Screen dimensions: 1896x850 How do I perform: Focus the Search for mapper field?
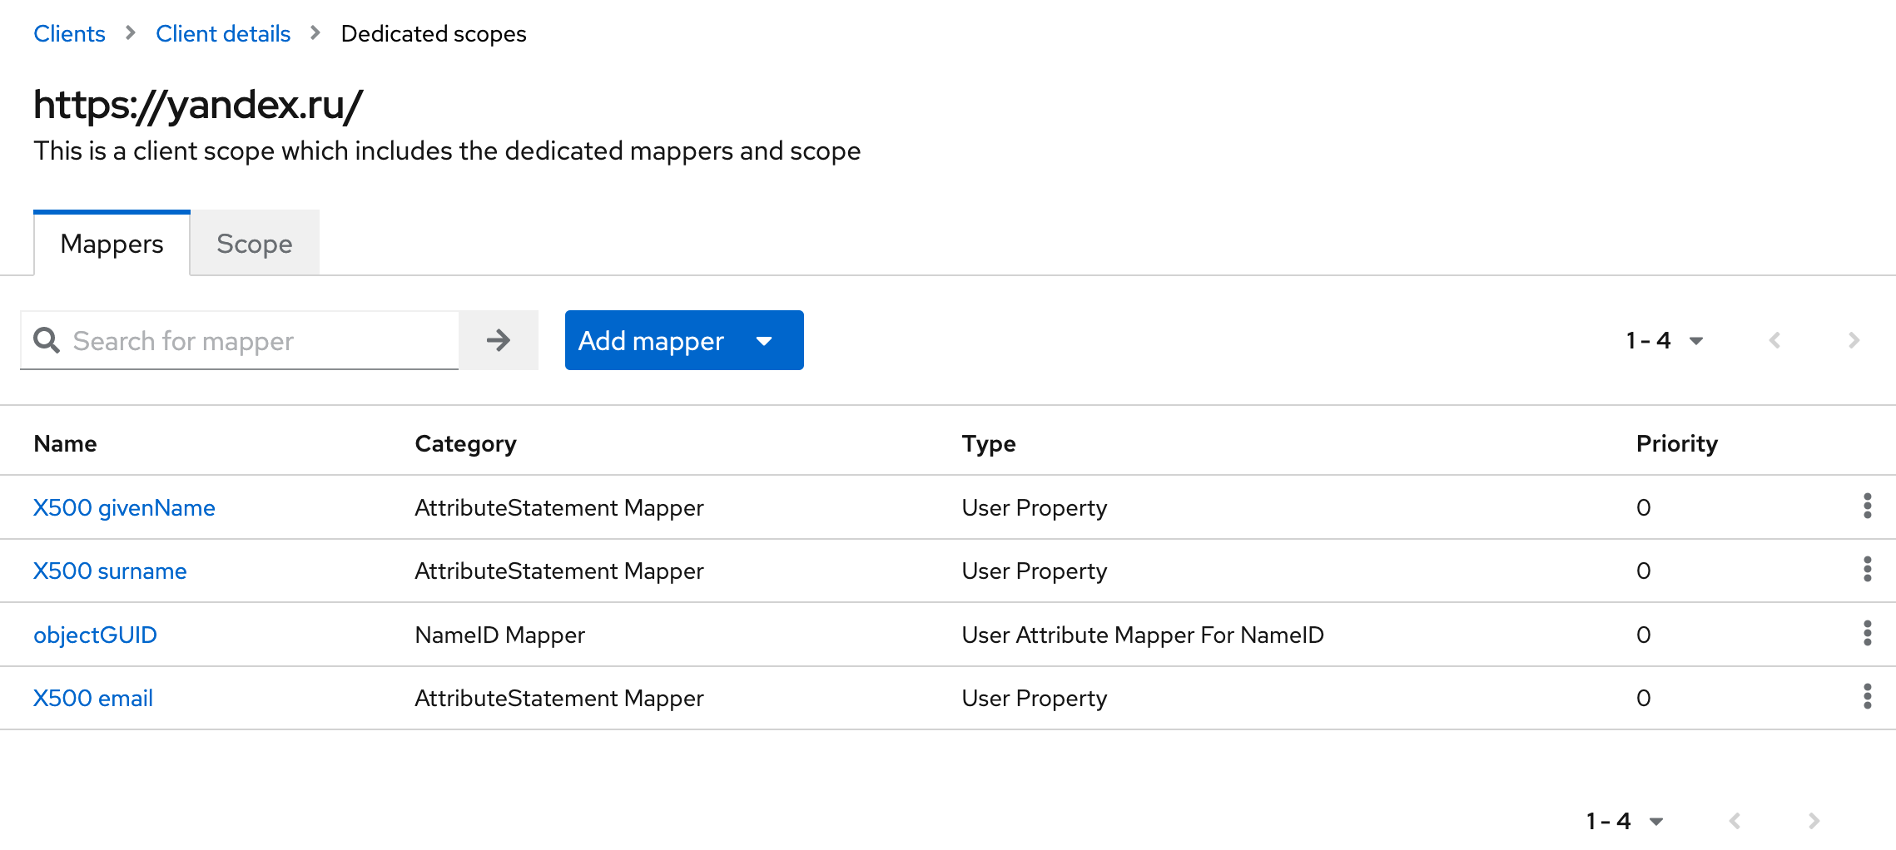coord(260,341)
